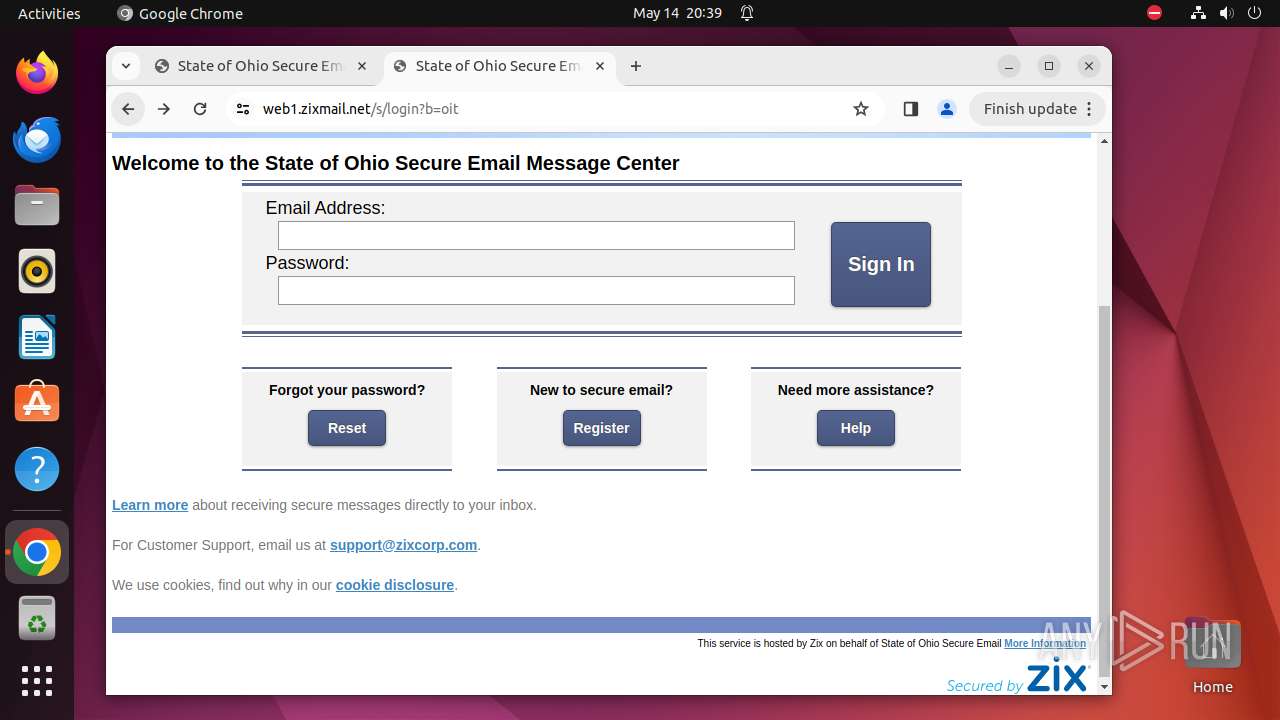1280x720 pixels.
Task: Open Ubuntu Software store icon
Action: point(37,403)
